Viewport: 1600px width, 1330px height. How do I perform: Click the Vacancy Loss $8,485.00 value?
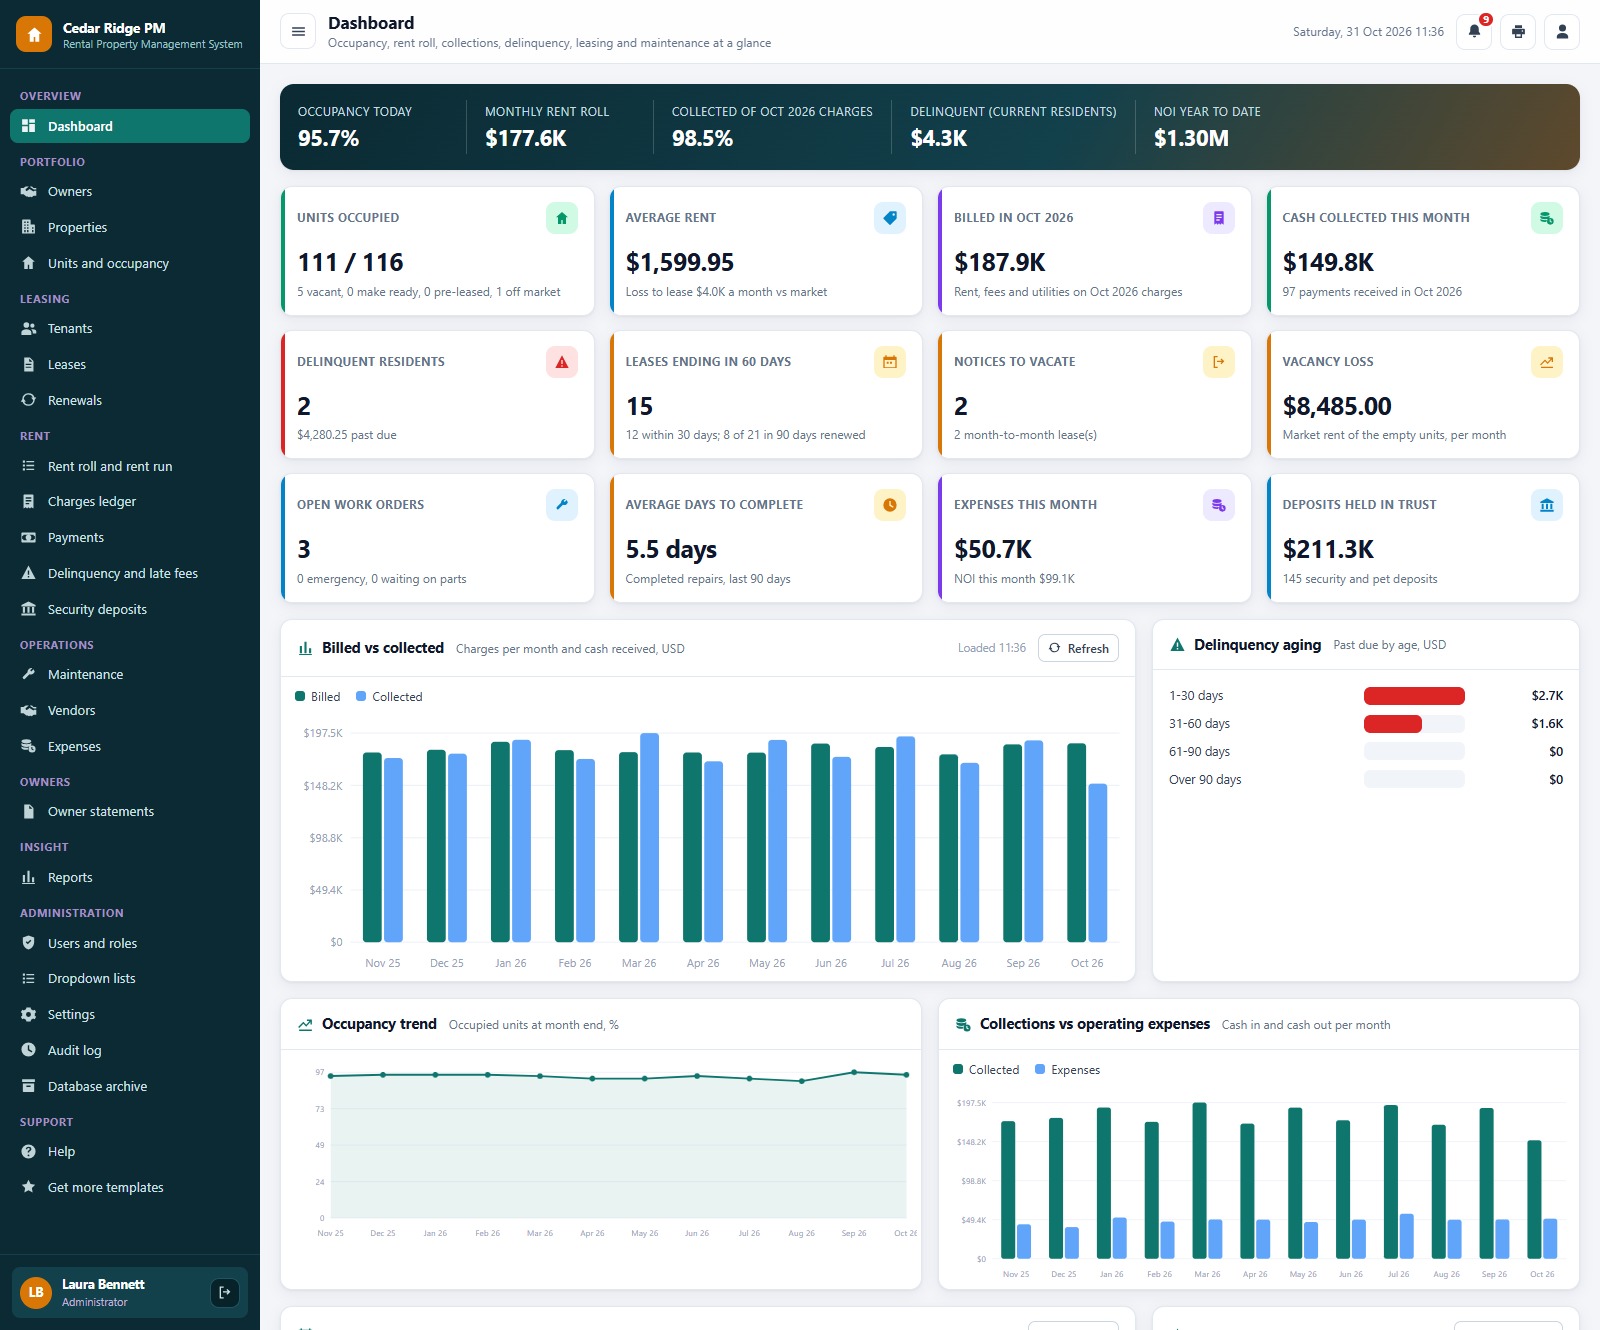point(1337,407)
